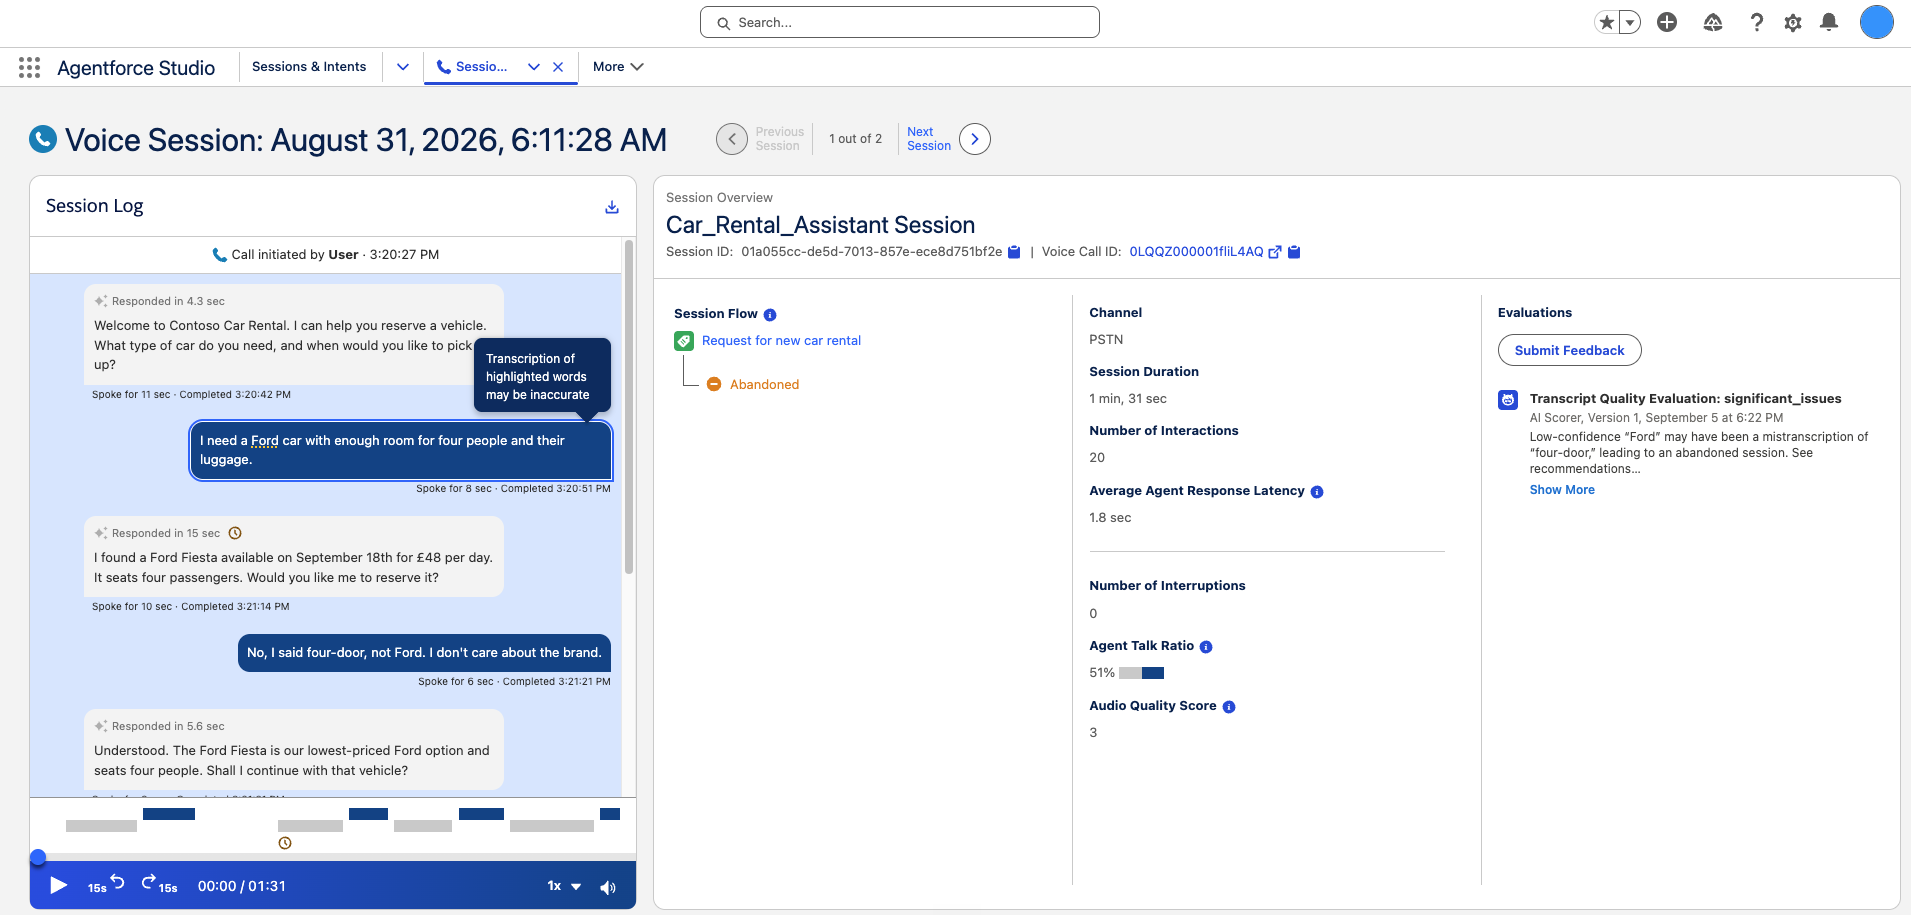Open the More navigation menu
The width and height of the screenshot is (1911, 915).
[x=618, y=67]
